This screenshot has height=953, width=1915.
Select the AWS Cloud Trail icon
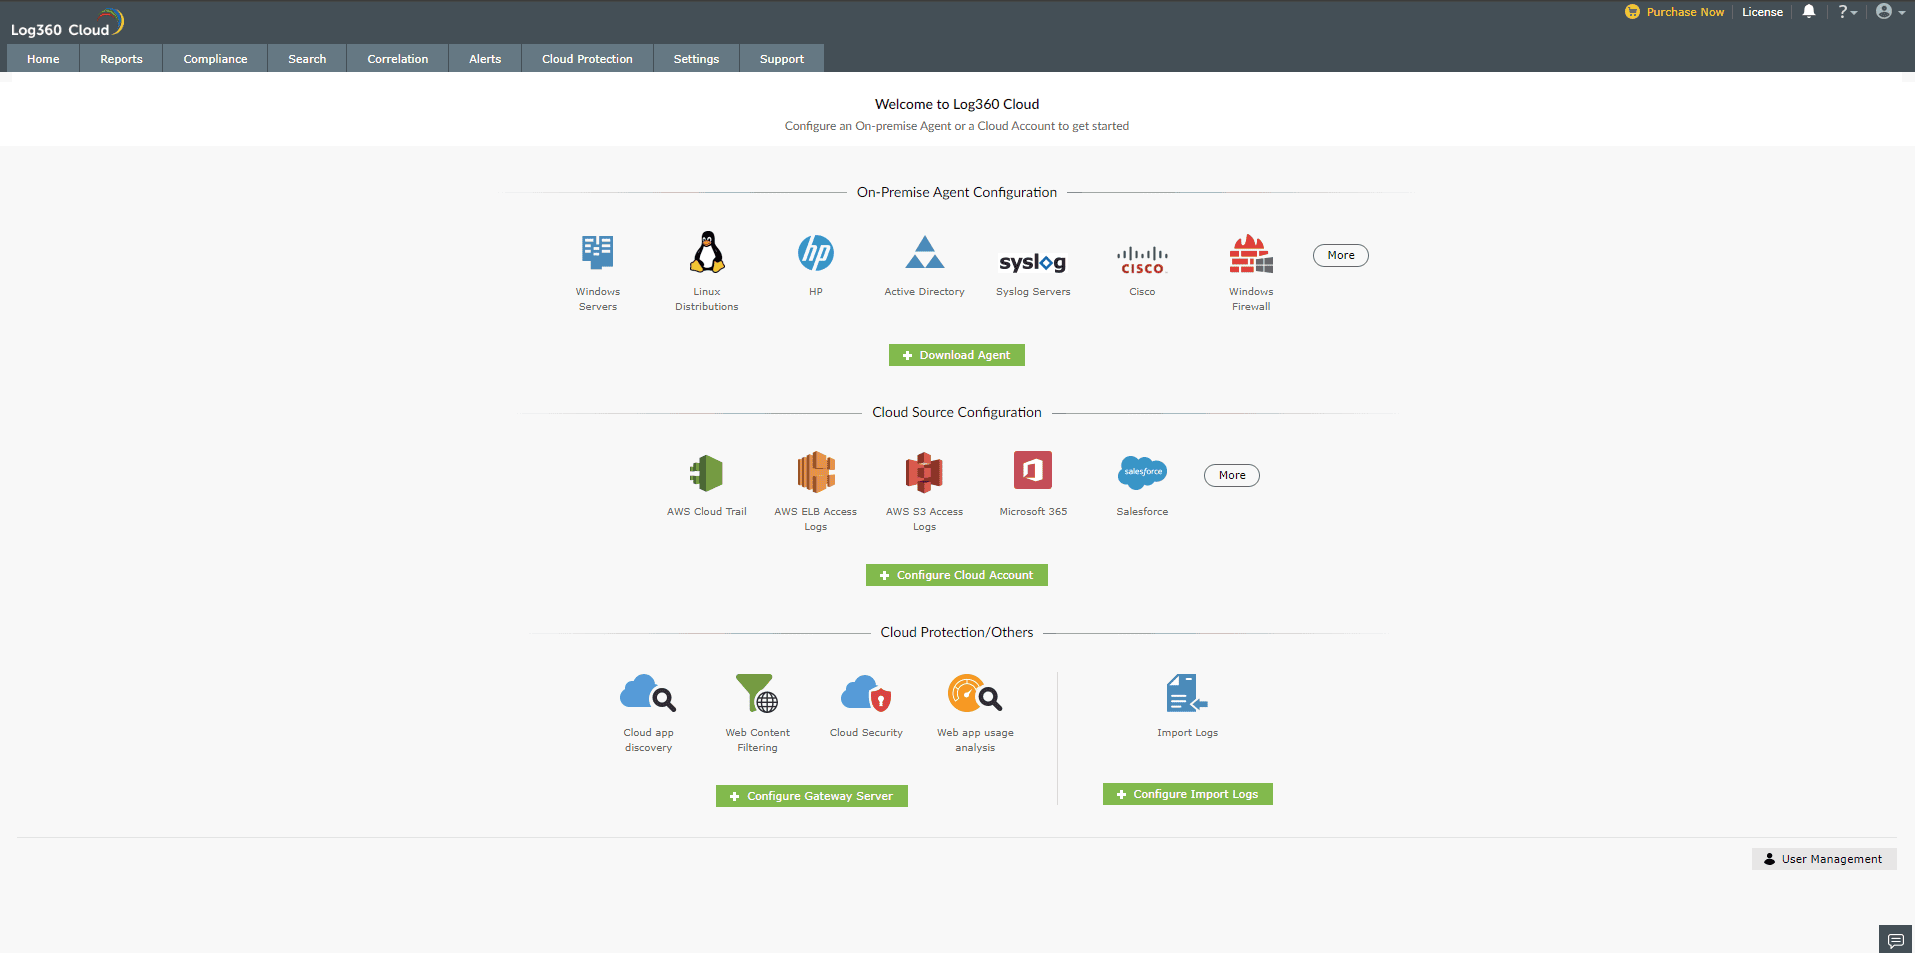tap(707, 473)
